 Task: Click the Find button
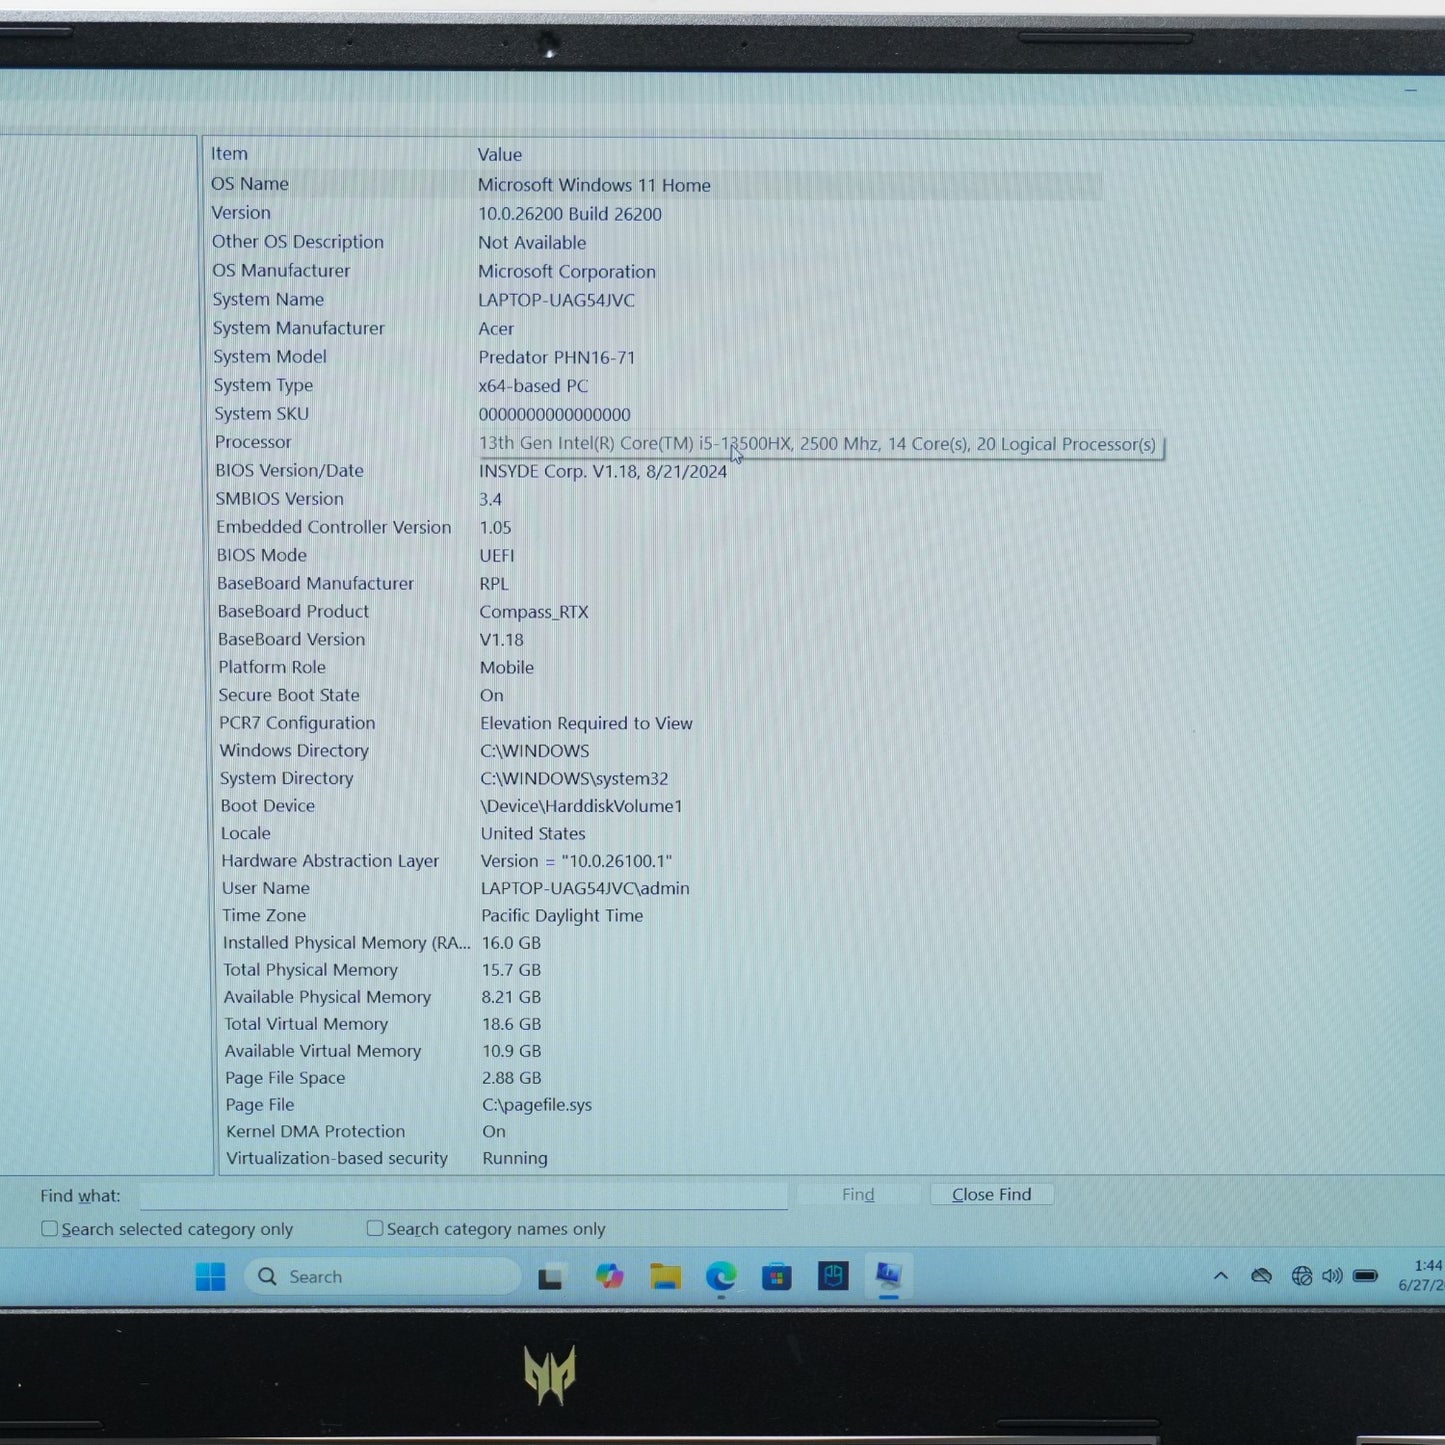858,1194
